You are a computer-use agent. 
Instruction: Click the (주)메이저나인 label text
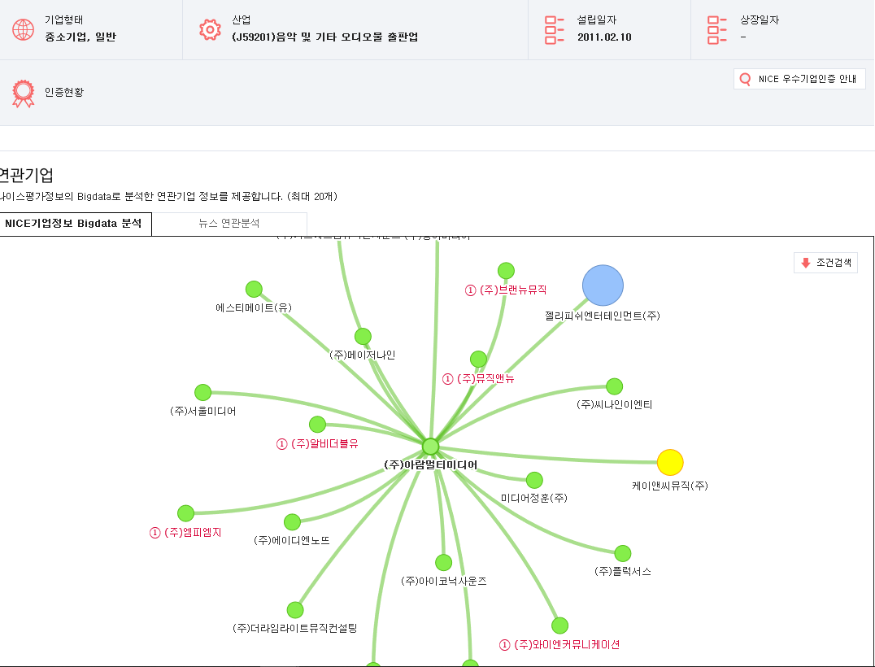pos(363,355)
